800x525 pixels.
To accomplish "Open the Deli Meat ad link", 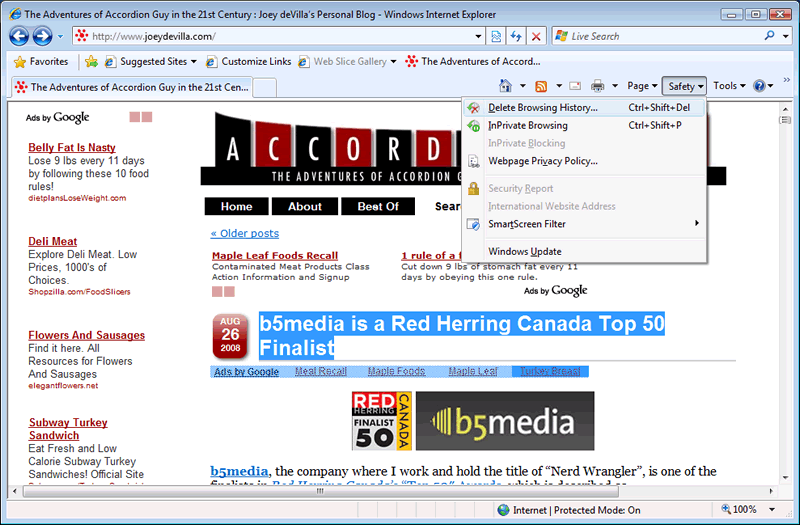I will pyautogui.click(x=53, y=241).
